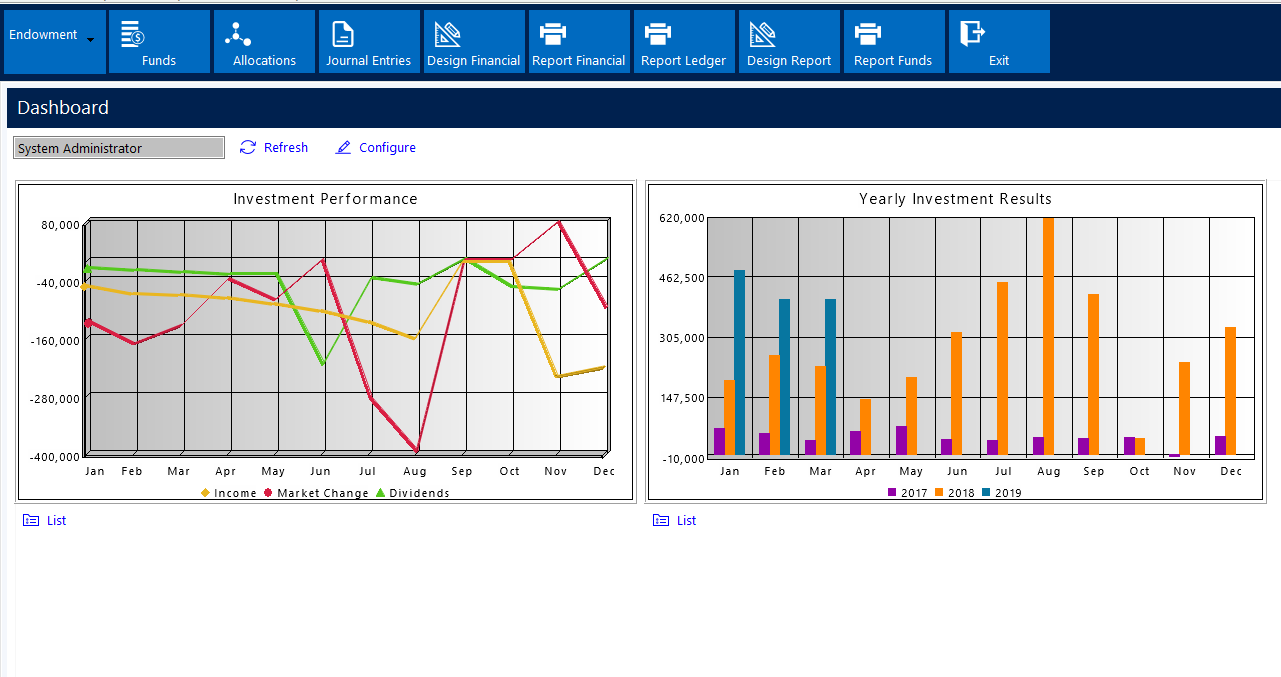Screen dimensions: 1281x677
Task: Click the Report Funds icon
Action: [x=893, y=41]
